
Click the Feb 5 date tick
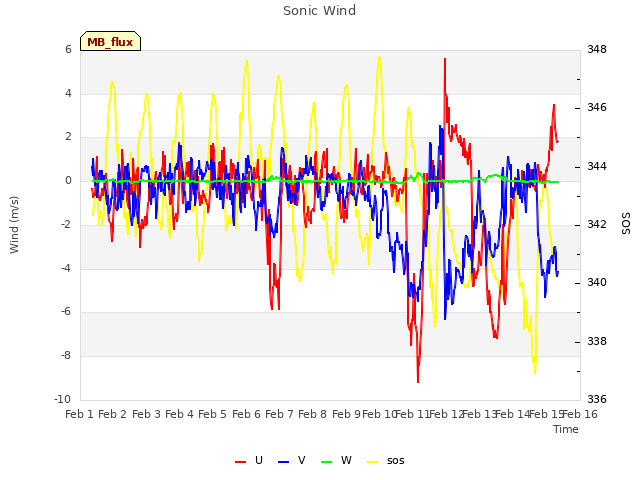tap(212, 414)
